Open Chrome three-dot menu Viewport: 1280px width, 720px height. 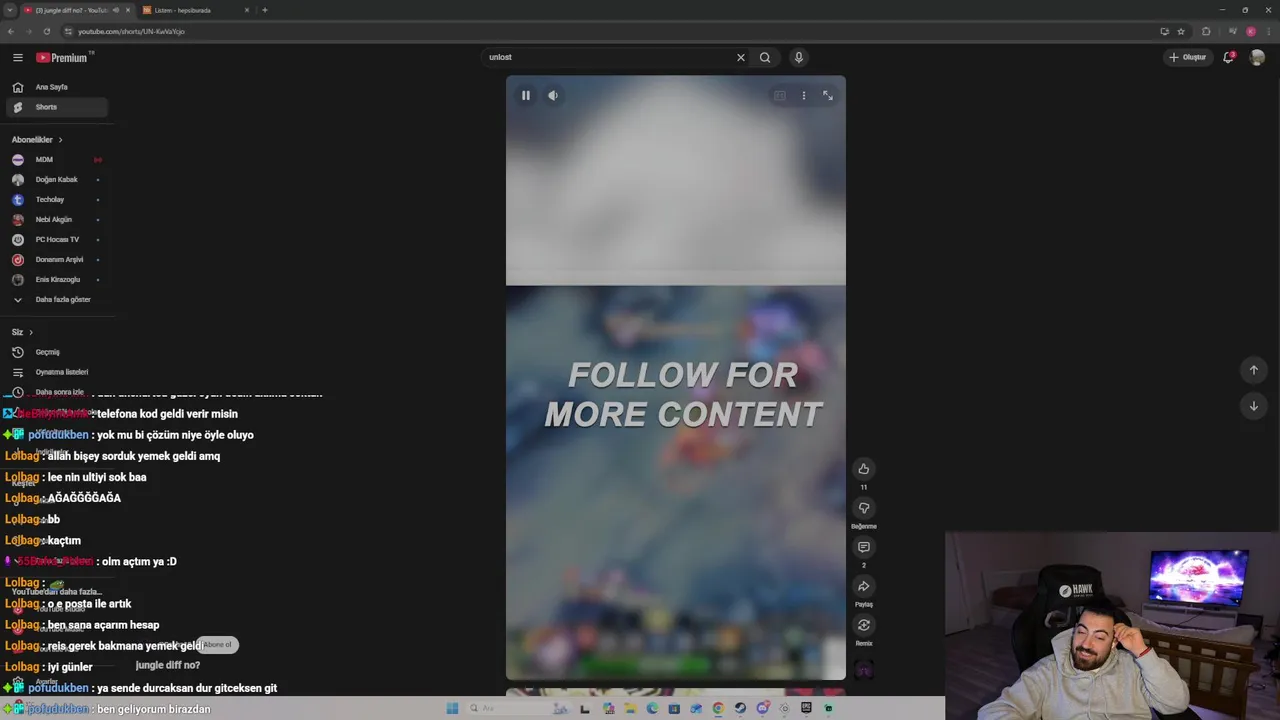1269,31
